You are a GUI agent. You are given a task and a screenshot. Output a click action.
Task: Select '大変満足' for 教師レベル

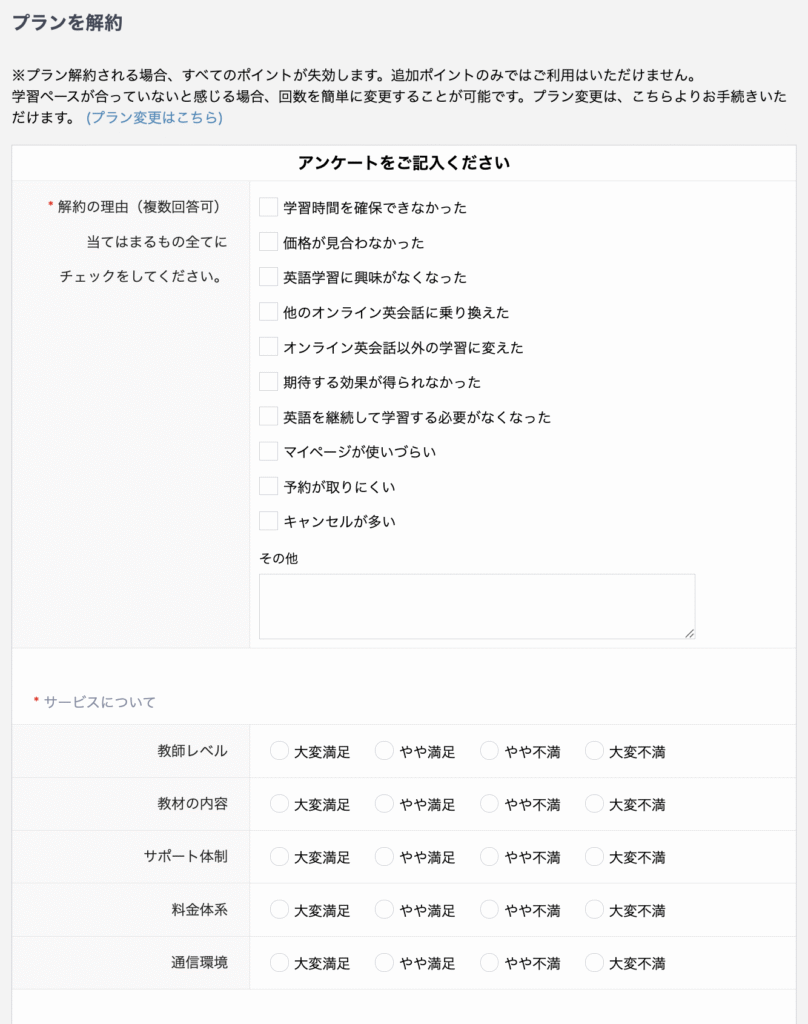click(279, 751)
